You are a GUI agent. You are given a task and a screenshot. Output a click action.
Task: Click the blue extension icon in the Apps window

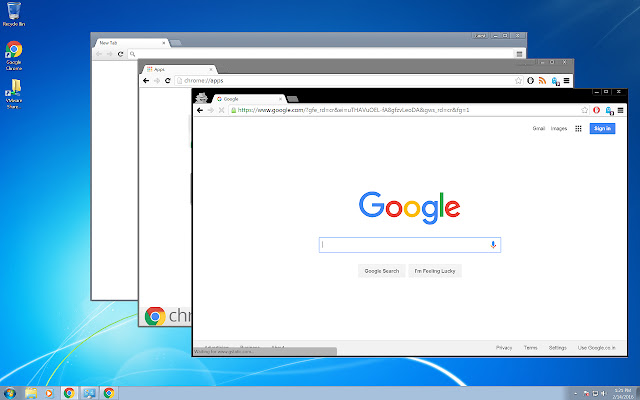point(555,81)
